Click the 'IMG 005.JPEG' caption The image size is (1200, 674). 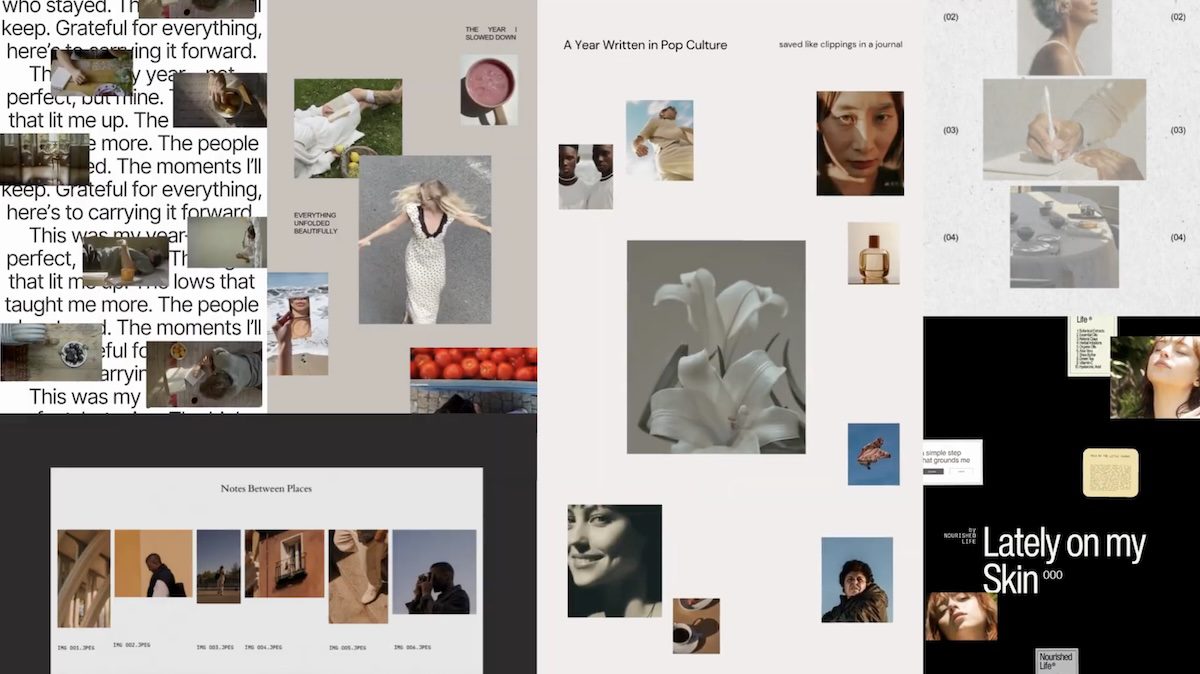347,648
